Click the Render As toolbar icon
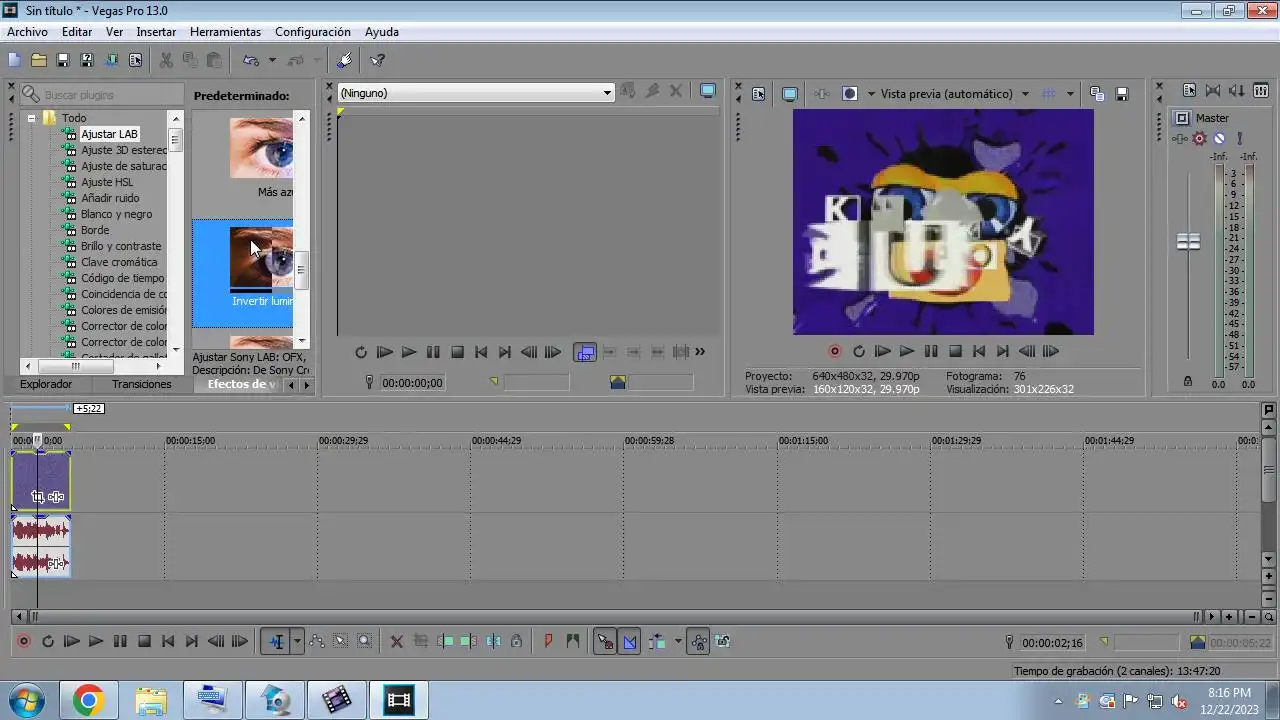 pos(111,60)
